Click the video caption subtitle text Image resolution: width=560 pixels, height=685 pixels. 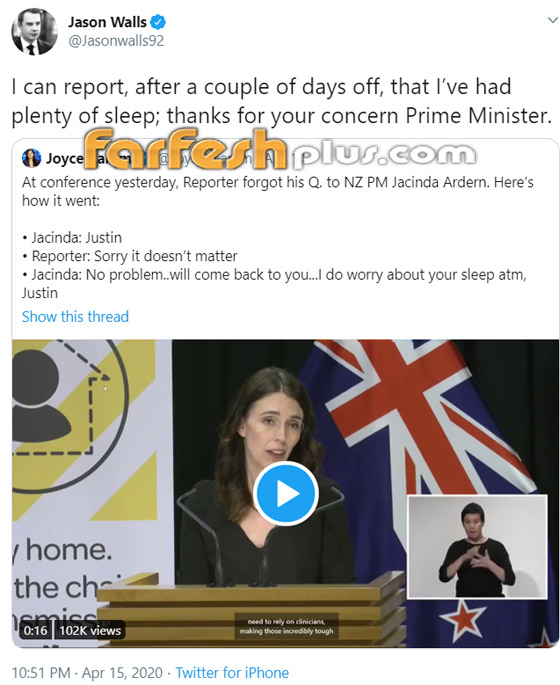click(286, 626)
